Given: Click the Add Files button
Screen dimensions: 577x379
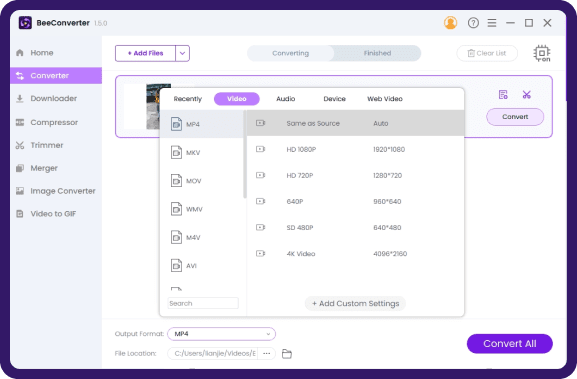Looking at the screenshot, I should [x=145, y=53].
